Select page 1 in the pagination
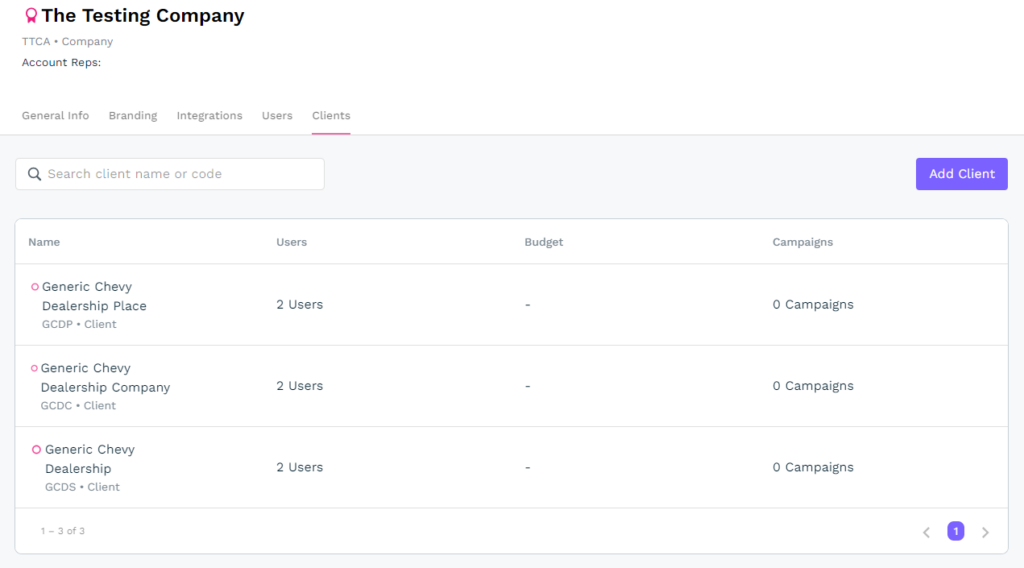The width and height of the screenshot is (1024, 568). pos(955,531)
